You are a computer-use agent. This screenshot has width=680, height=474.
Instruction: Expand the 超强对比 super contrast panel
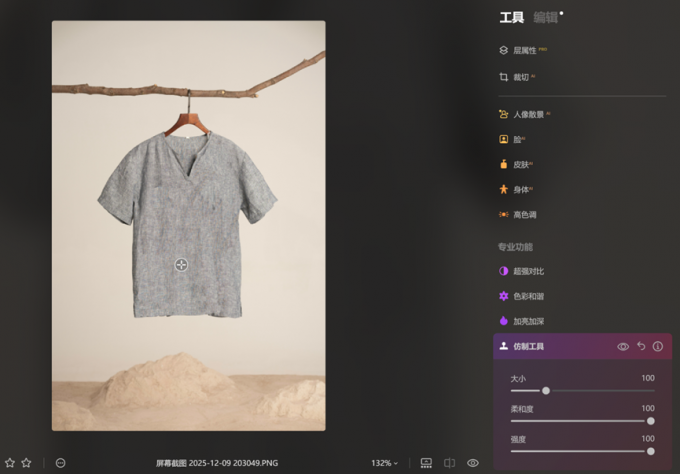(x=528, y=271)
